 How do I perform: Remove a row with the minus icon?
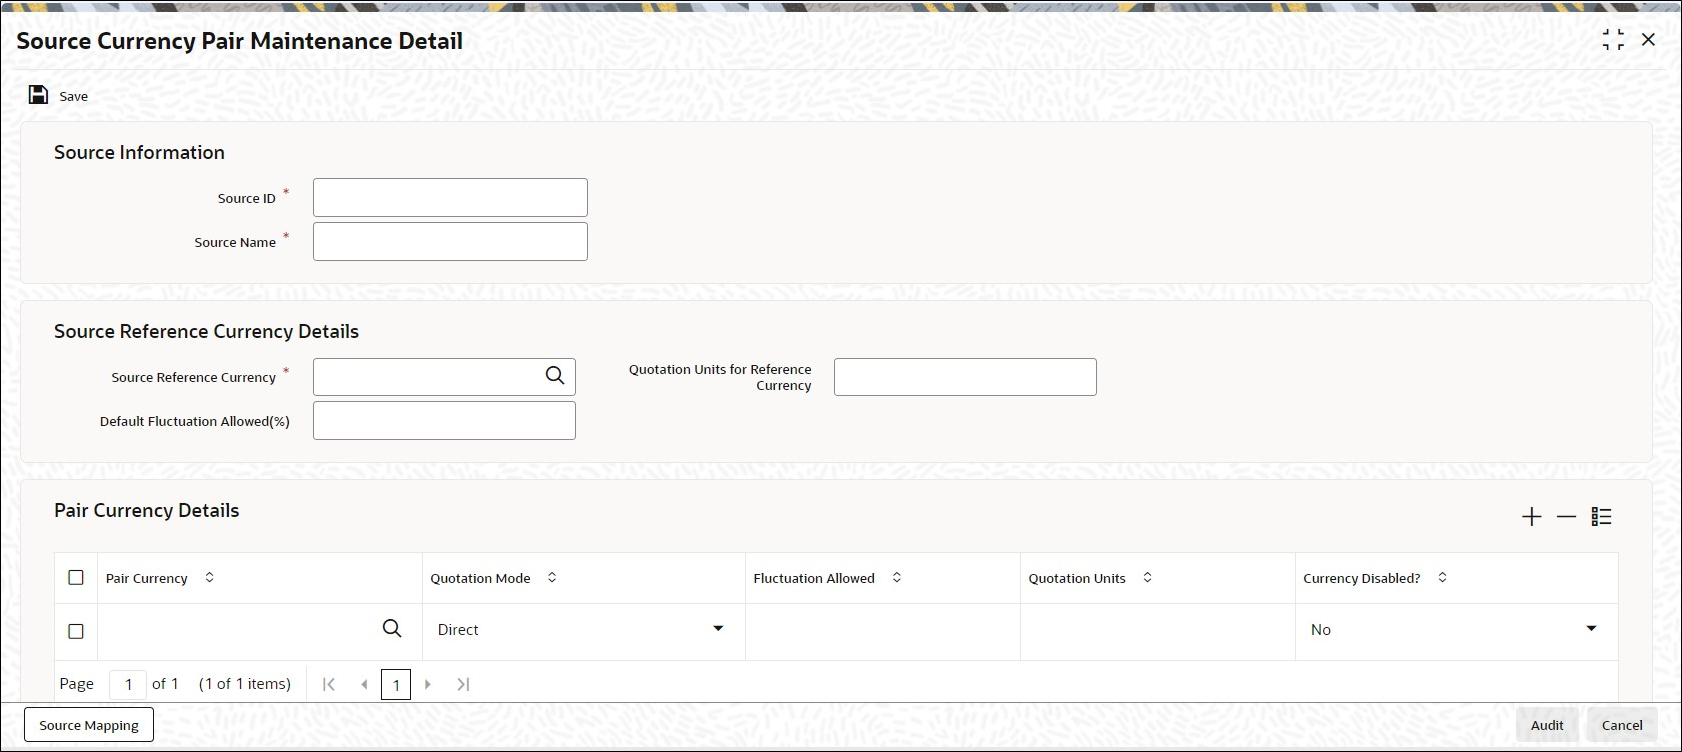coord(1566,517)
